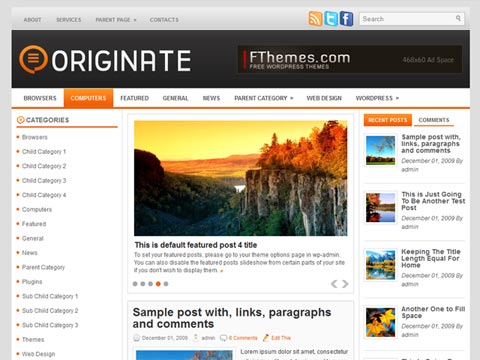The image size is (480, 360).
Task: Show next featured slide arrow
Action: [345, 284]
